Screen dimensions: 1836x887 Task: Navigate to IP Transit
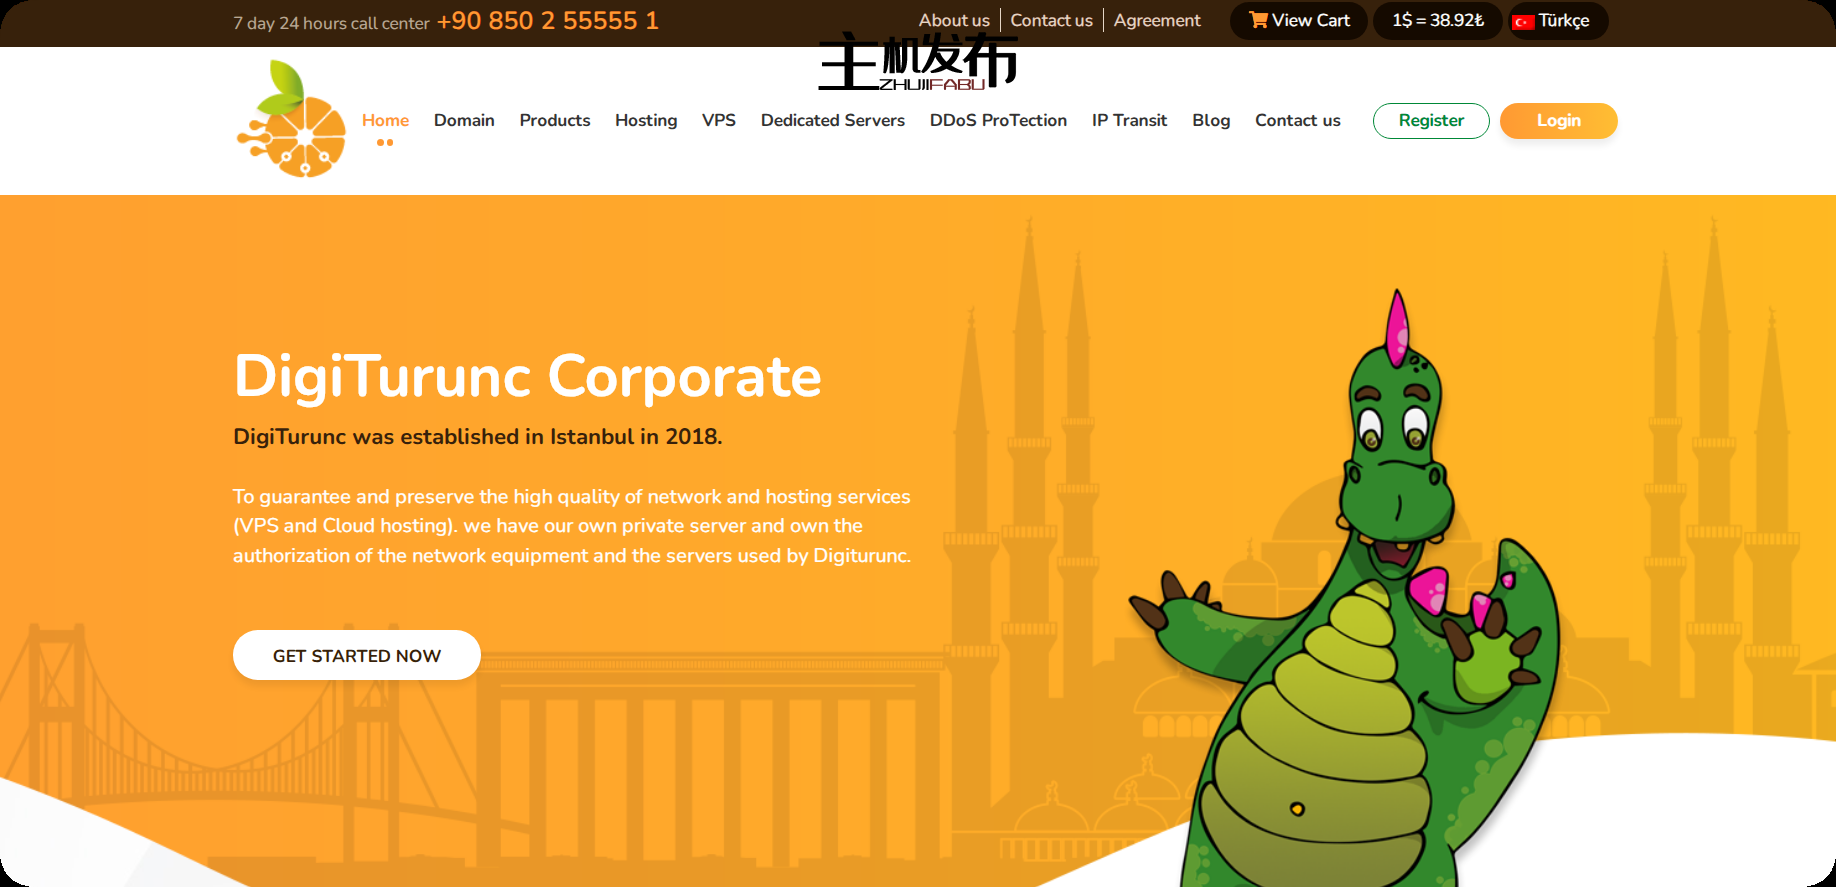1129,120
